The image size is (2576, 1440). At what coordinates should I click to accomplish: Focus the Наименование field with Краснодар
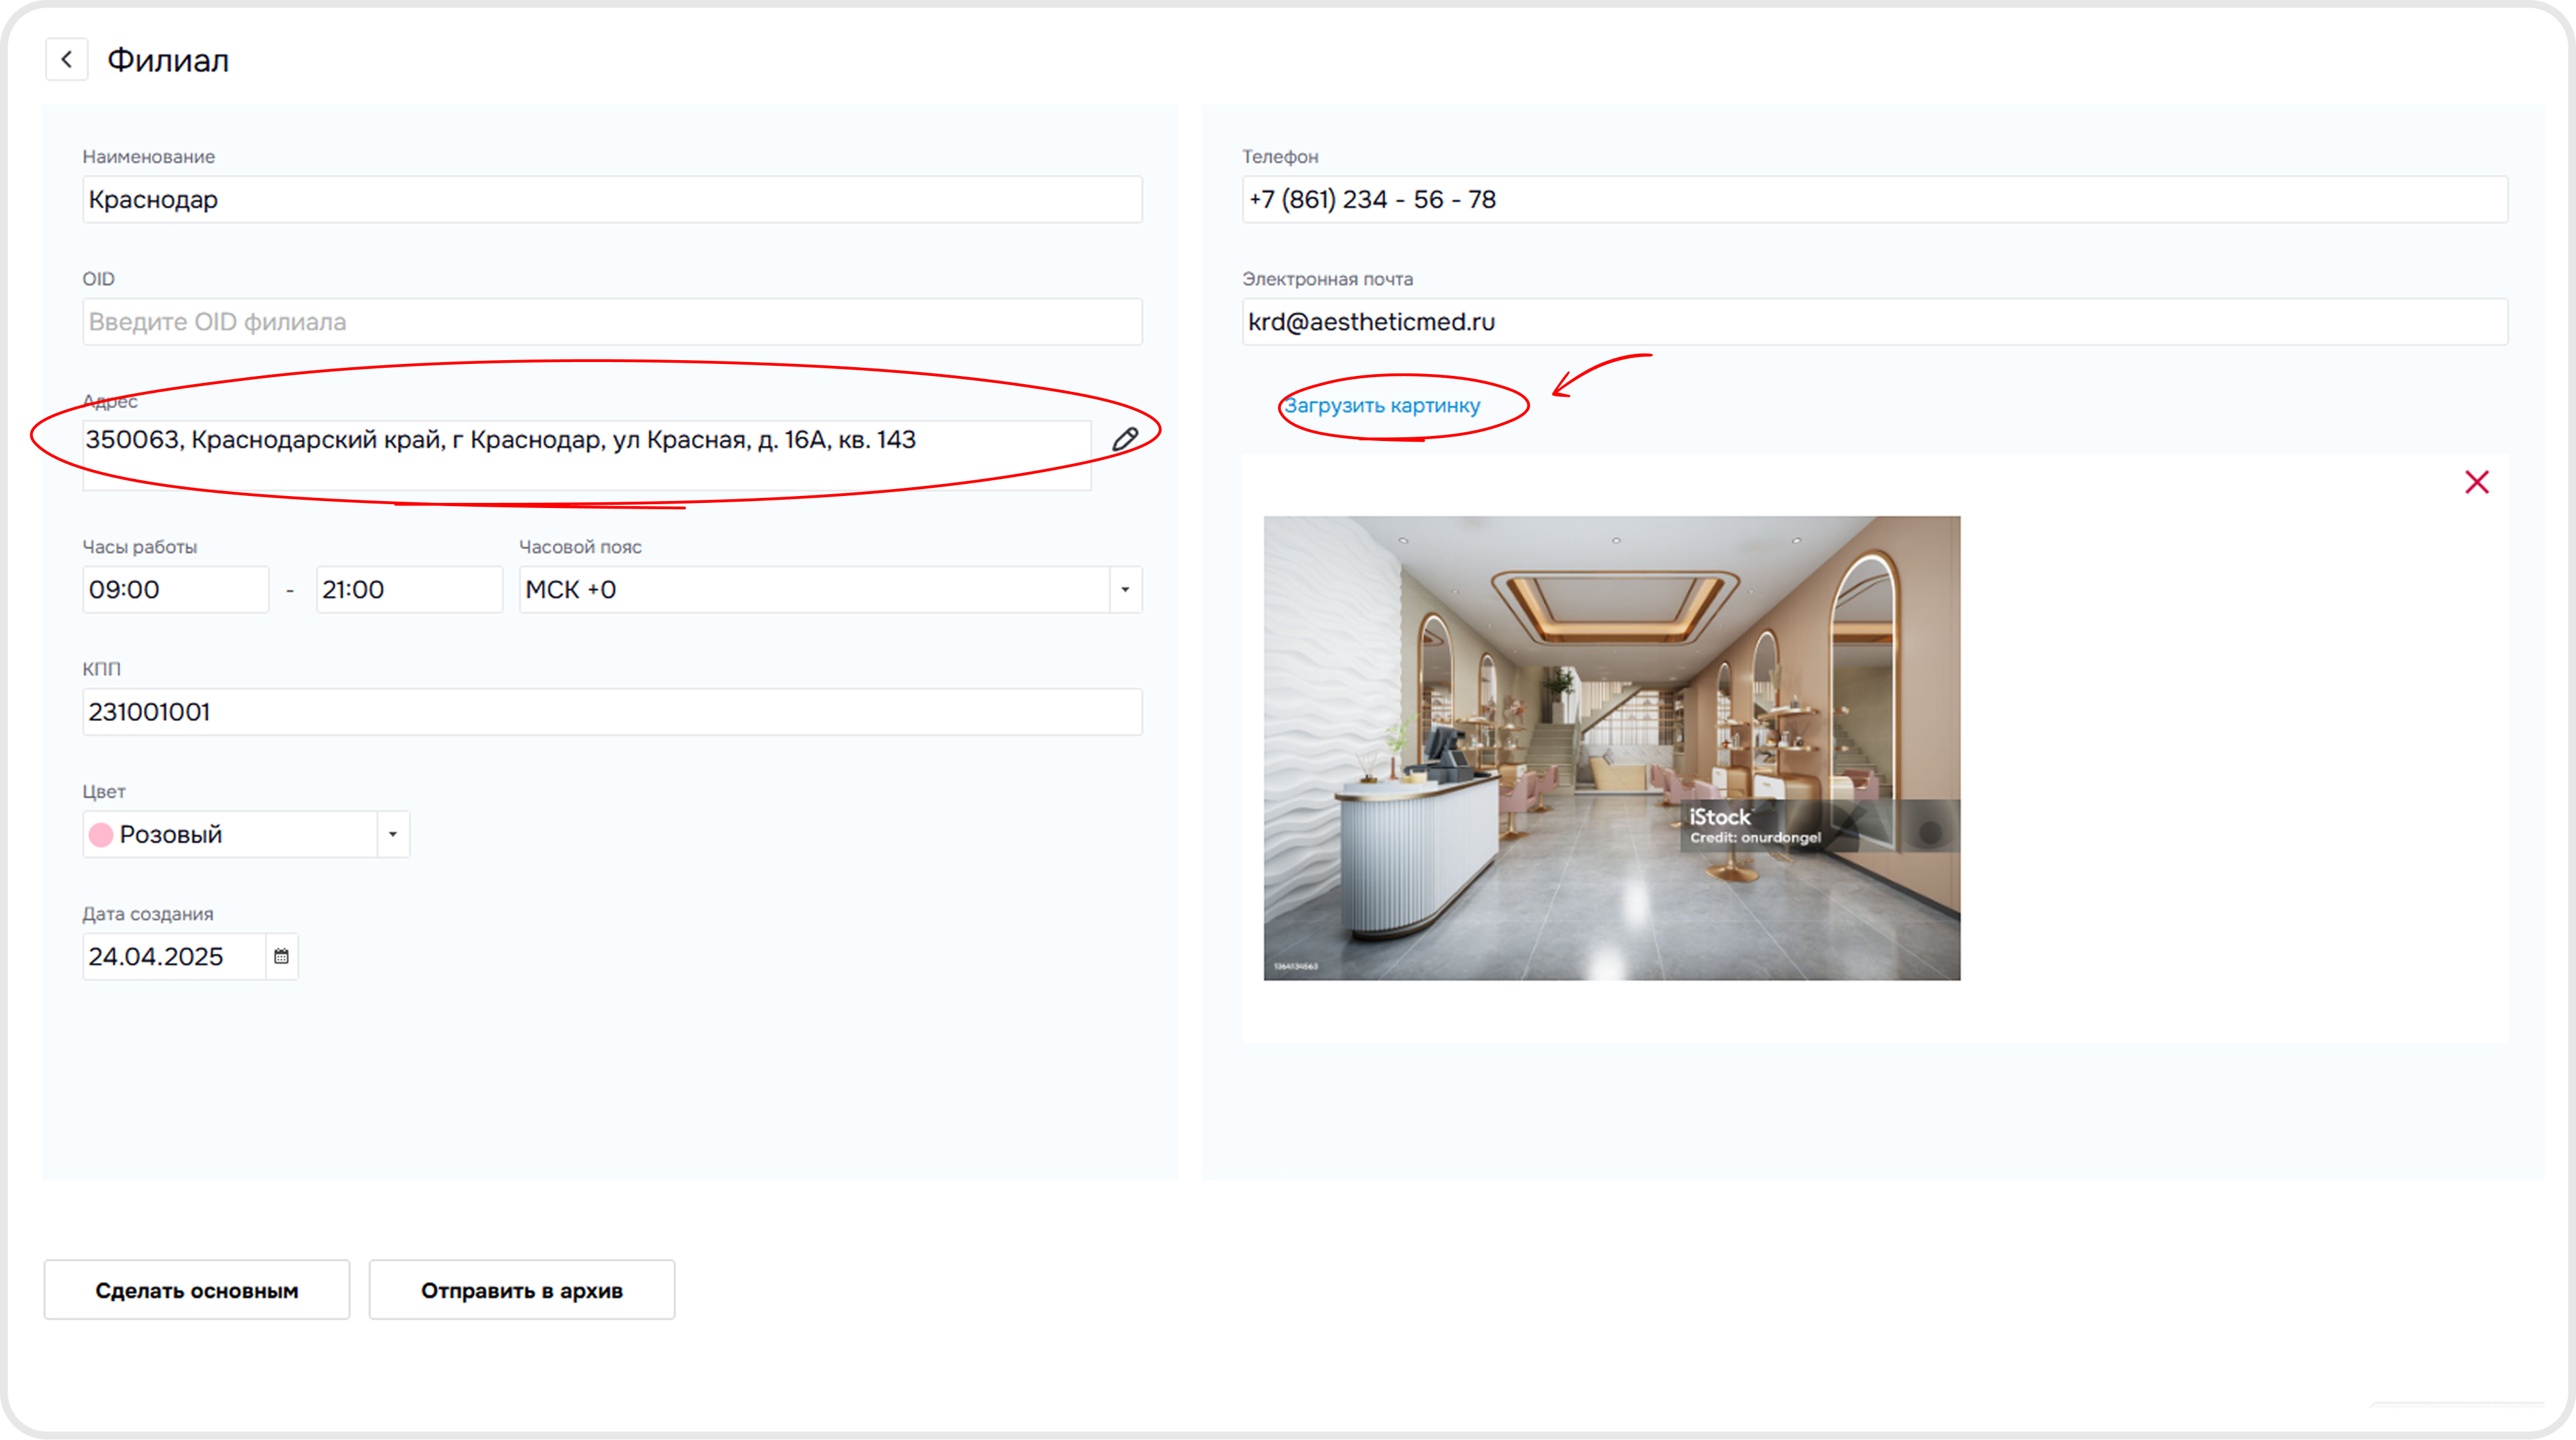(612, 199)
